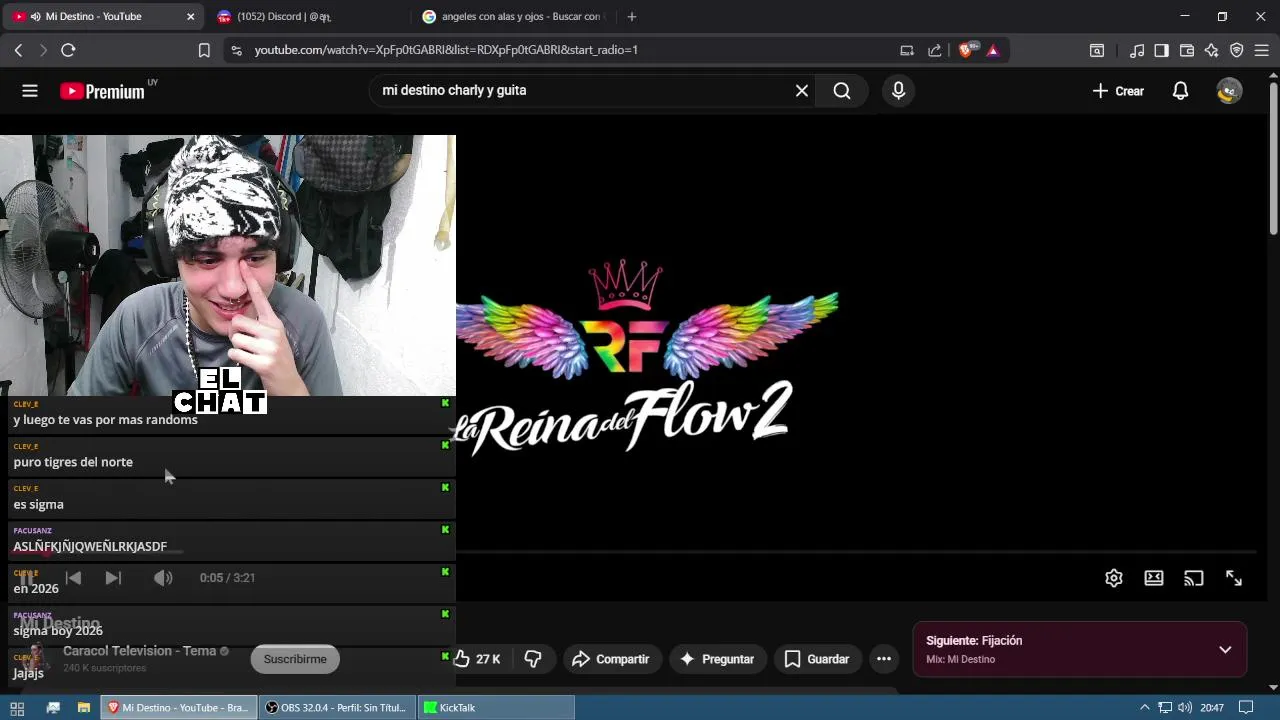The width and height of the screenshot is (1280, 720).
Task: Open the player settings gear
Action: pos(1114,578)
